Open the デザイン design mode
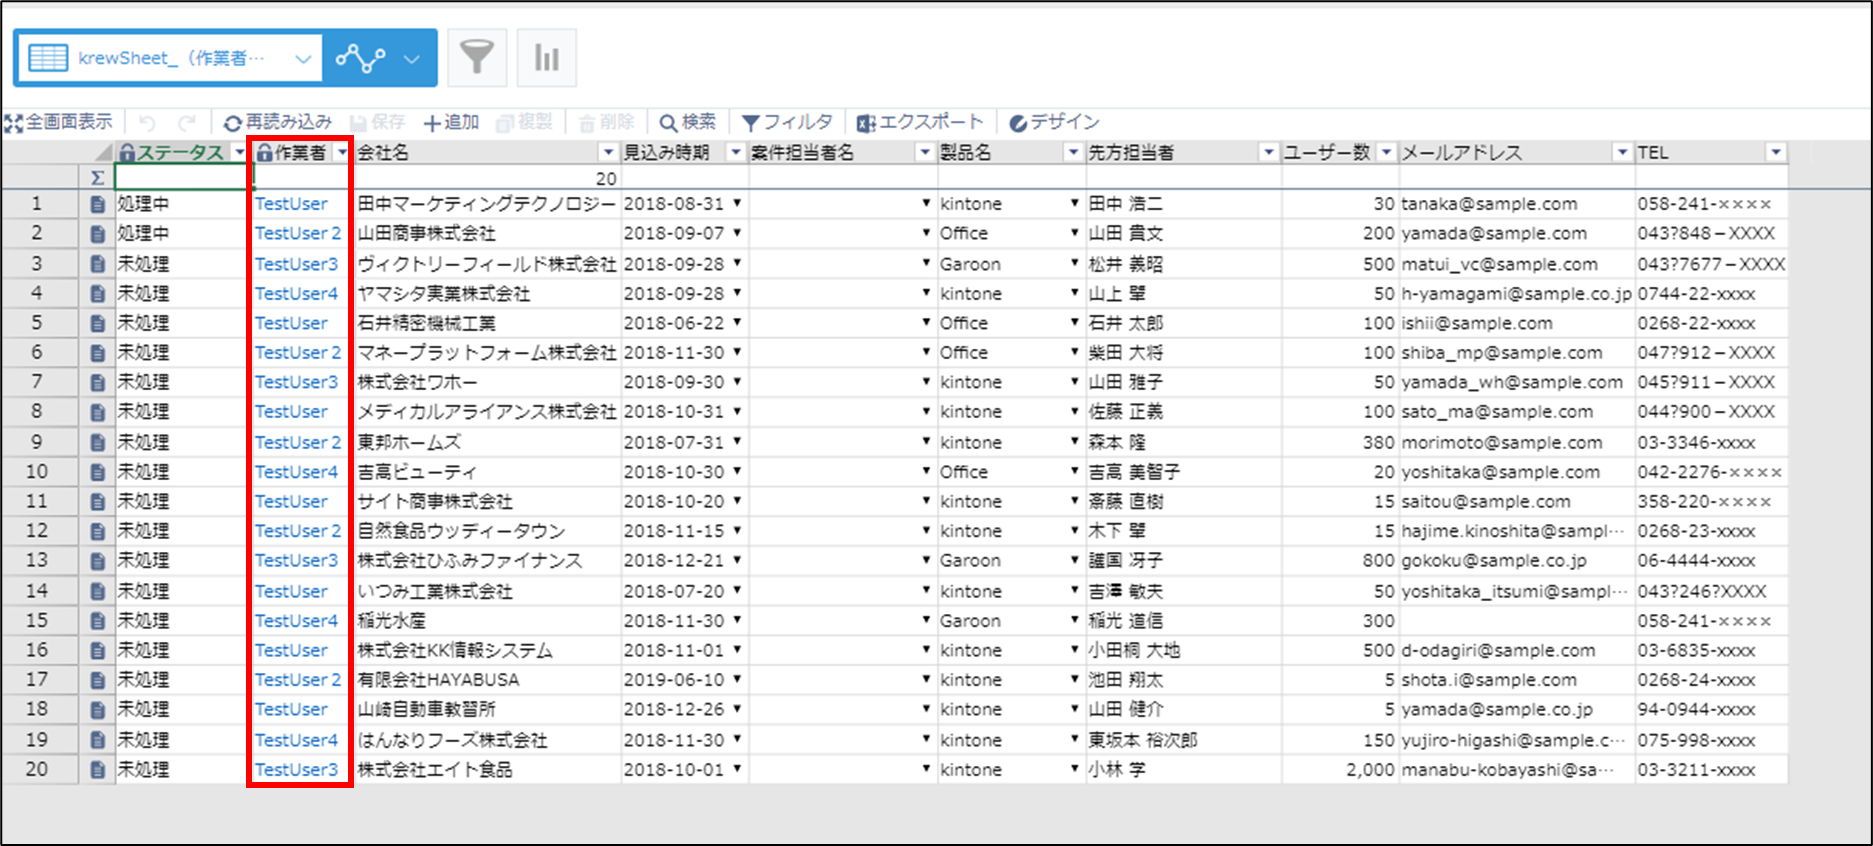Screen dimensions: 1873x846 1054,122
